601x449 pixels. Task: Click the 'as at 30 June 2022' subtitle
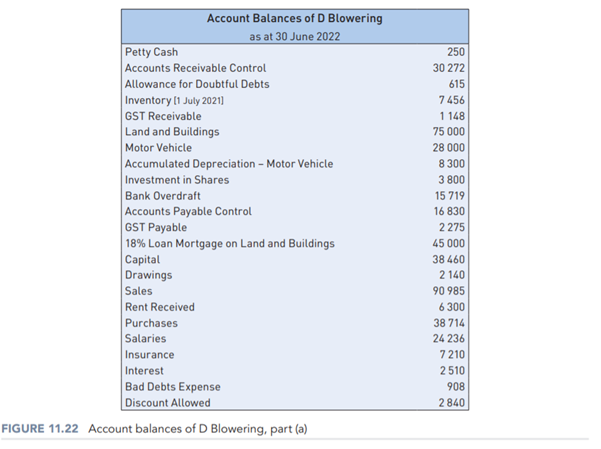[294, 38]
